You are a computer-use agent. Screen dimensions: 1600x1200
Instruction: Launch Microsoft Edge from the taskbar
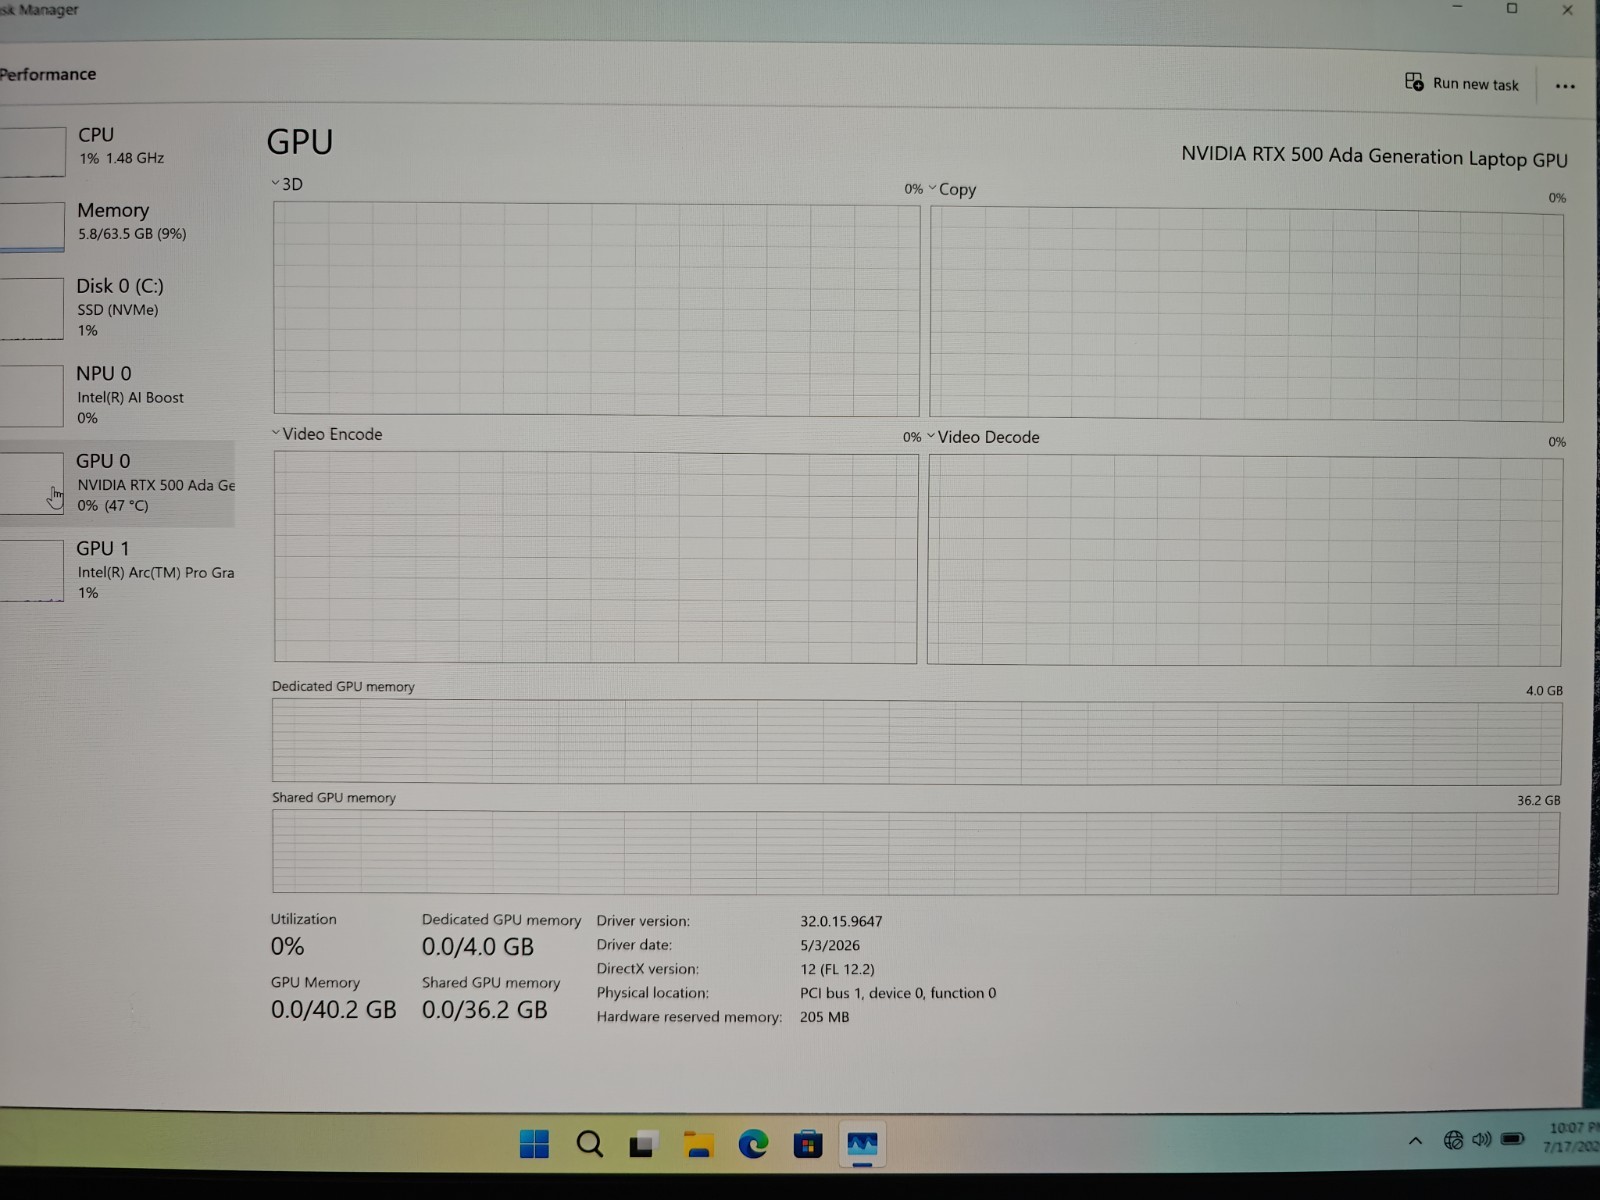(753, 1144)
